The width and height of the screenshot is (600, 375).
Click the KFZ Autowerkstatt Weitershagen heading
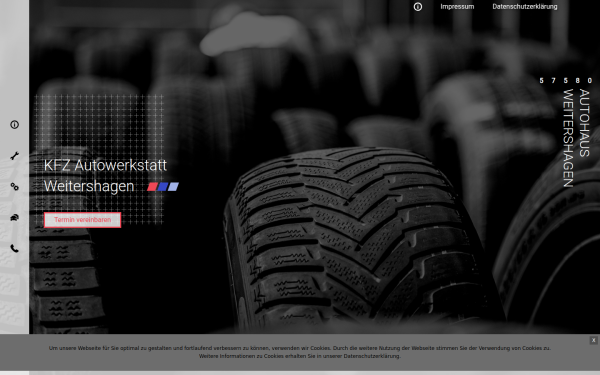click(x=106, y=176)
